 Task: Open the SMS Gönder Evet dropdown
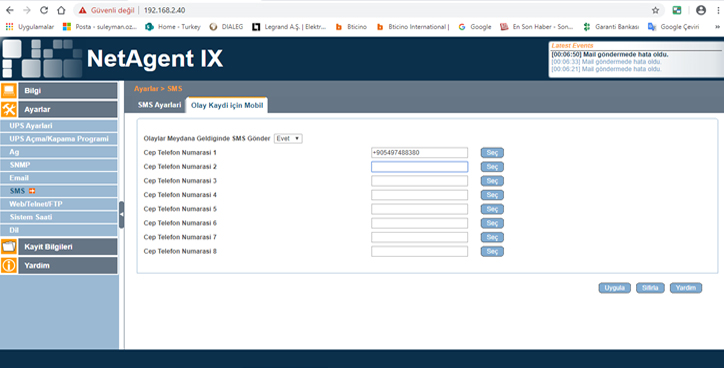coord(288,139)
